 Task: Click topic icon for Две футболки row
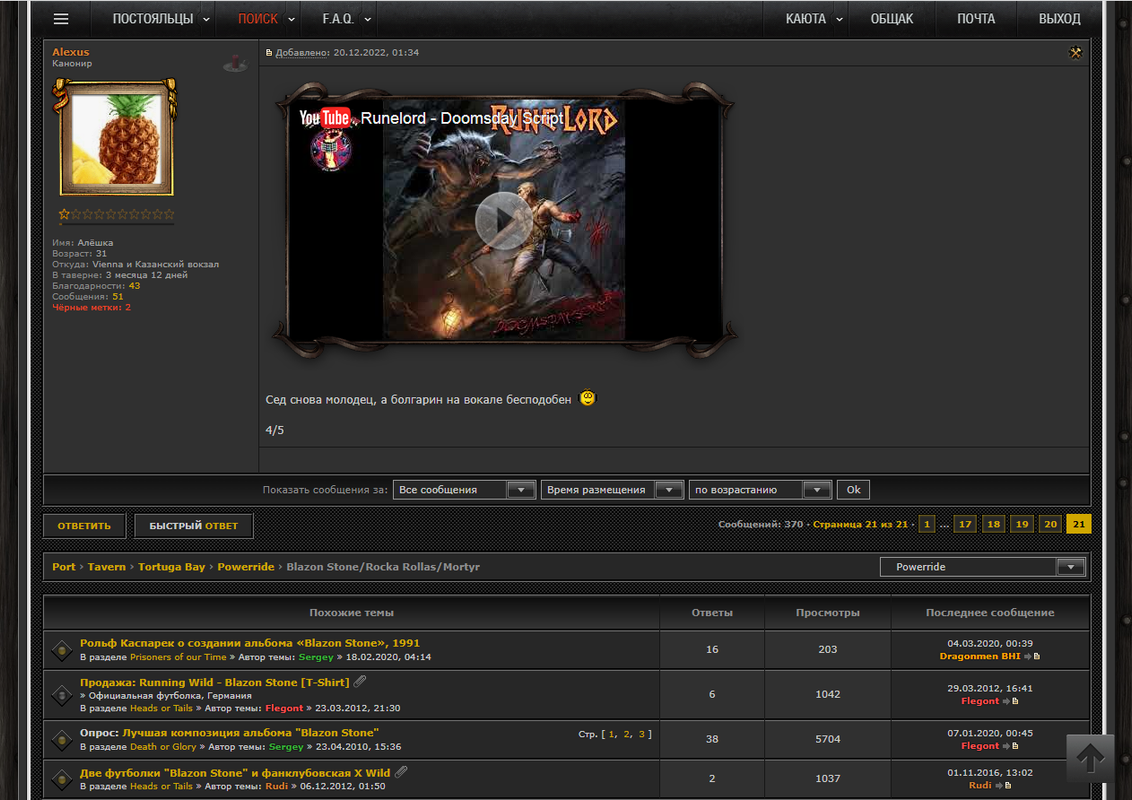click(x=62, y=778)
